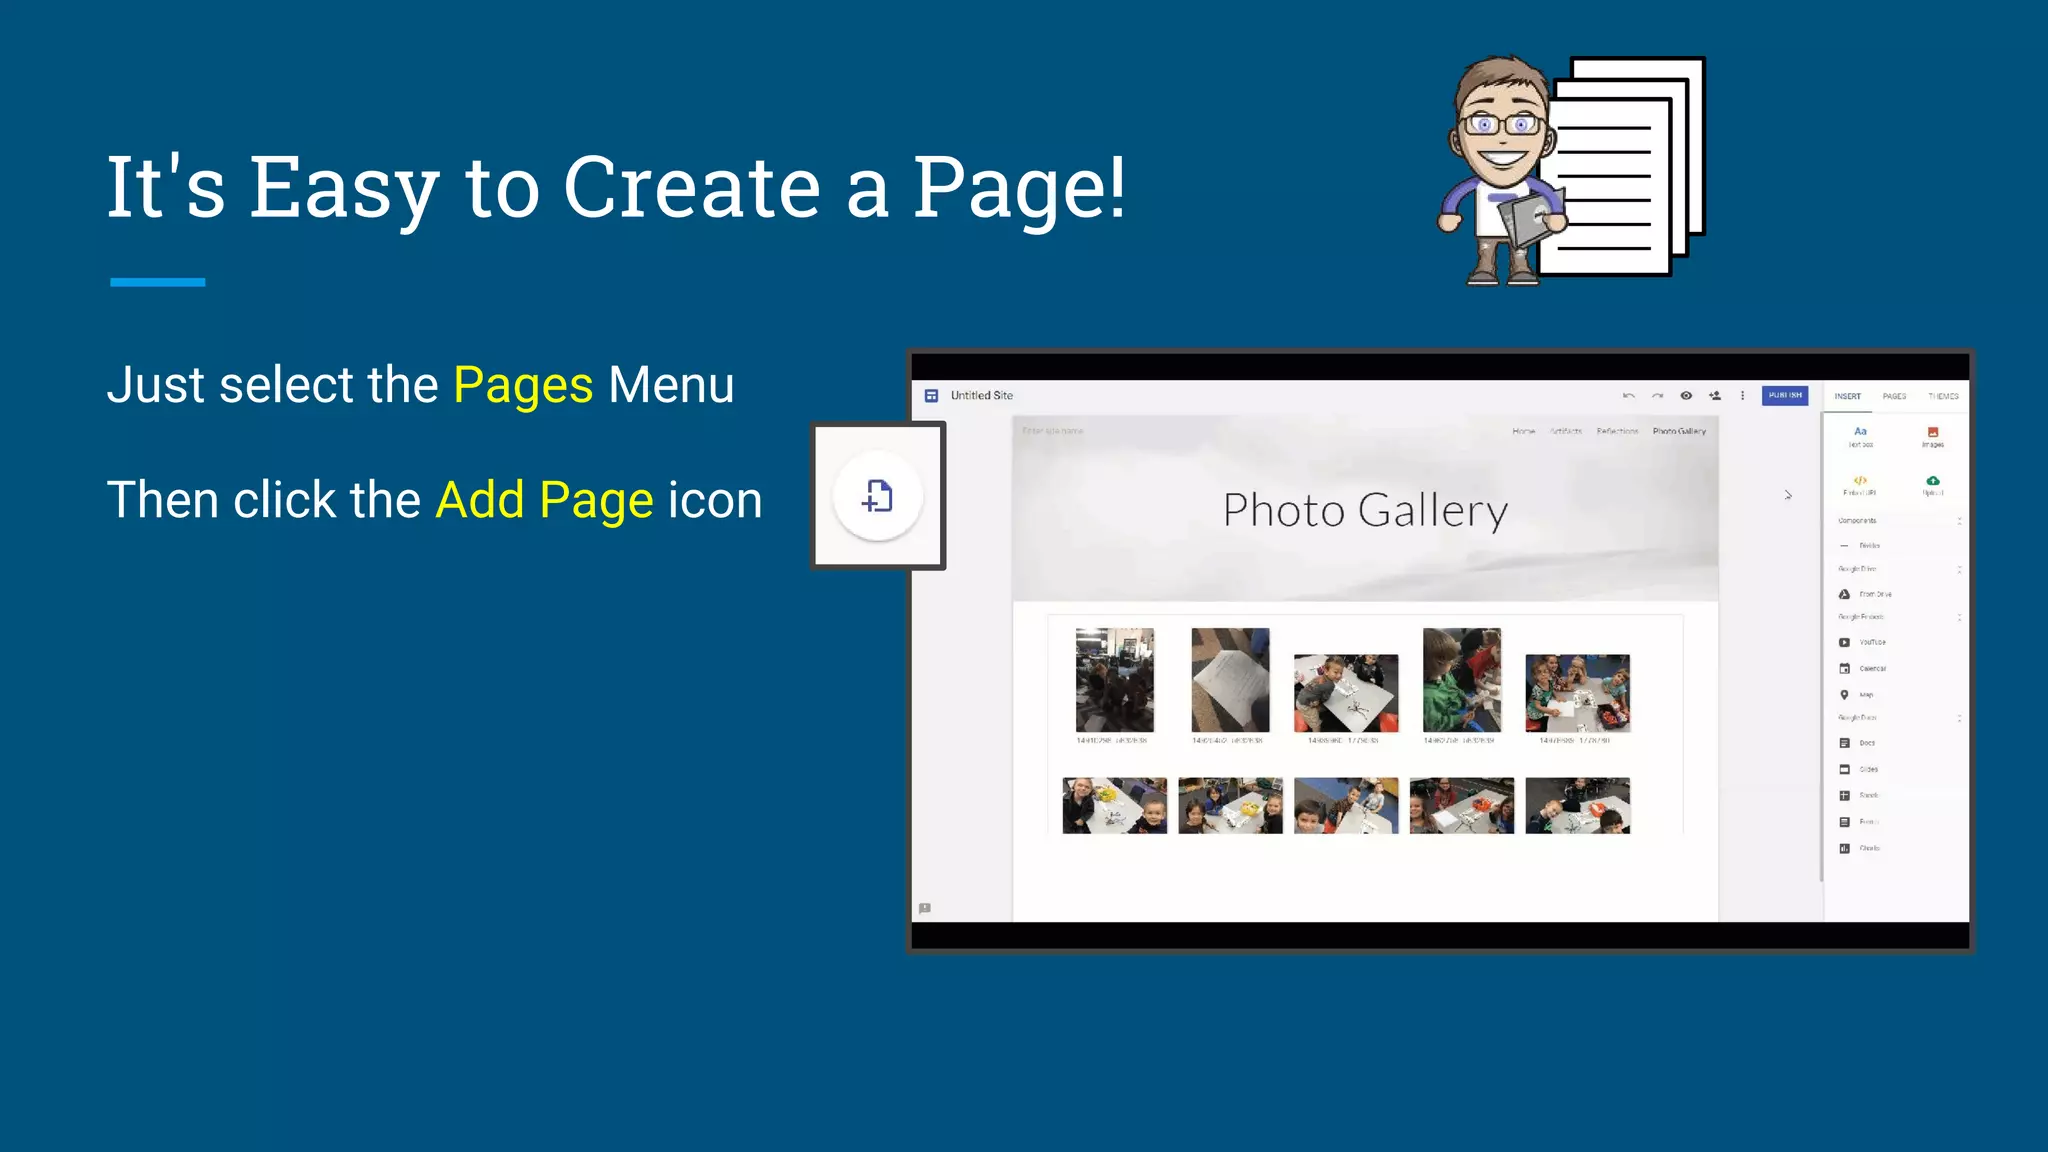Redo the last edit
The height and width of the screenshot is (1152, 2048).
(x=1657, y=396)
